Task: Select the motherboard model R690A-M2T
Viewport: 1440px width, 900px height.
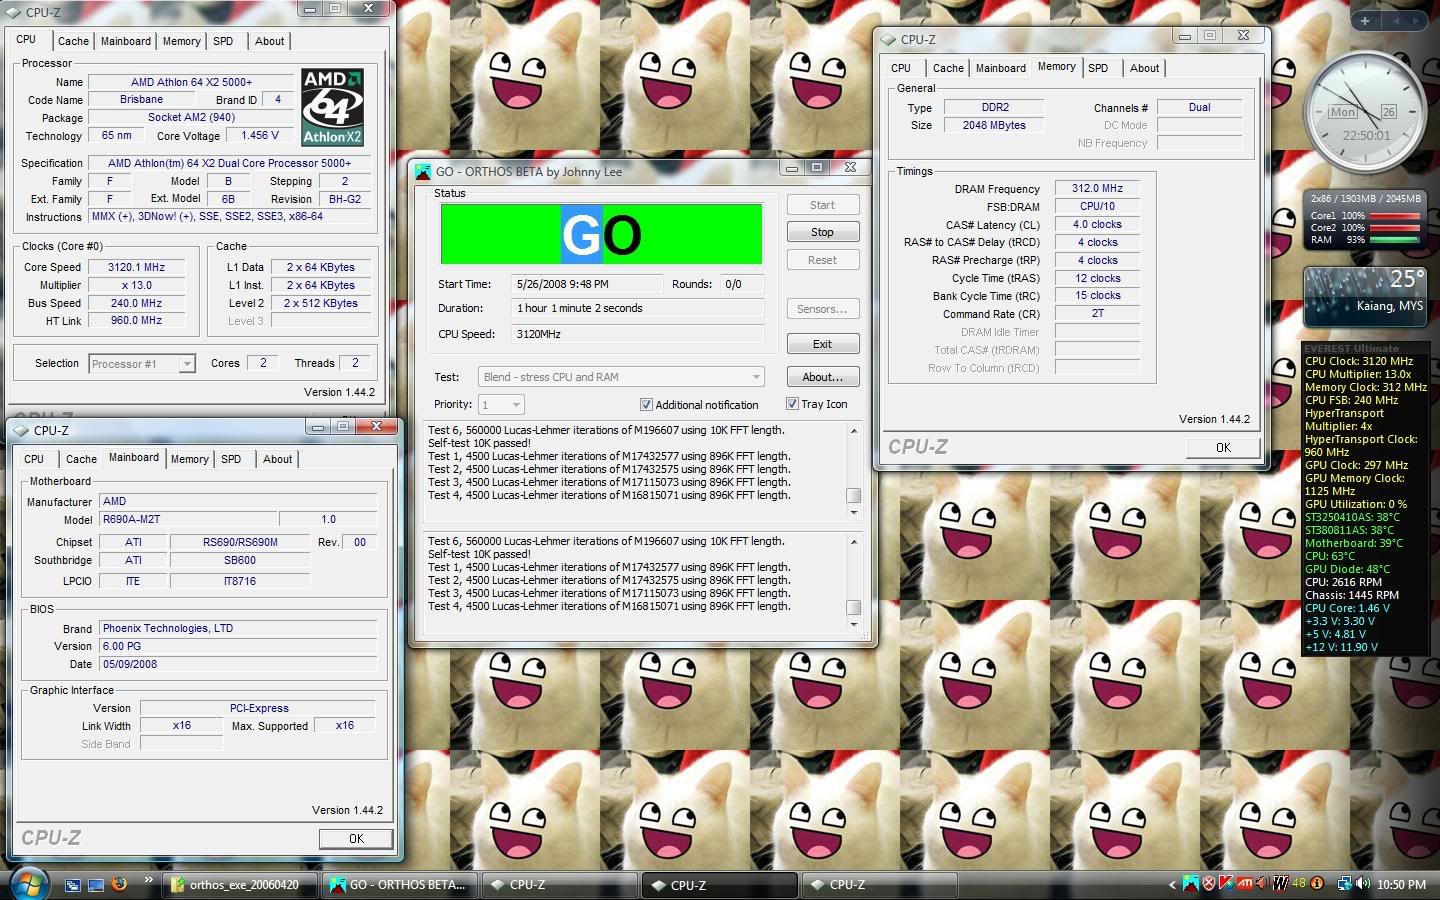Action: (x=187, y=519)
